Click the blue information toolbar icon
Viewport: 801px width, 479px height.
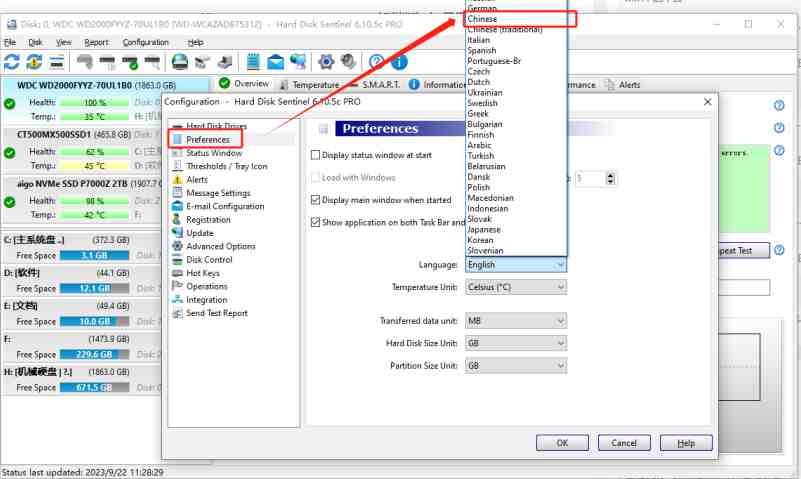pyautogui.click(x=399, y=62)
